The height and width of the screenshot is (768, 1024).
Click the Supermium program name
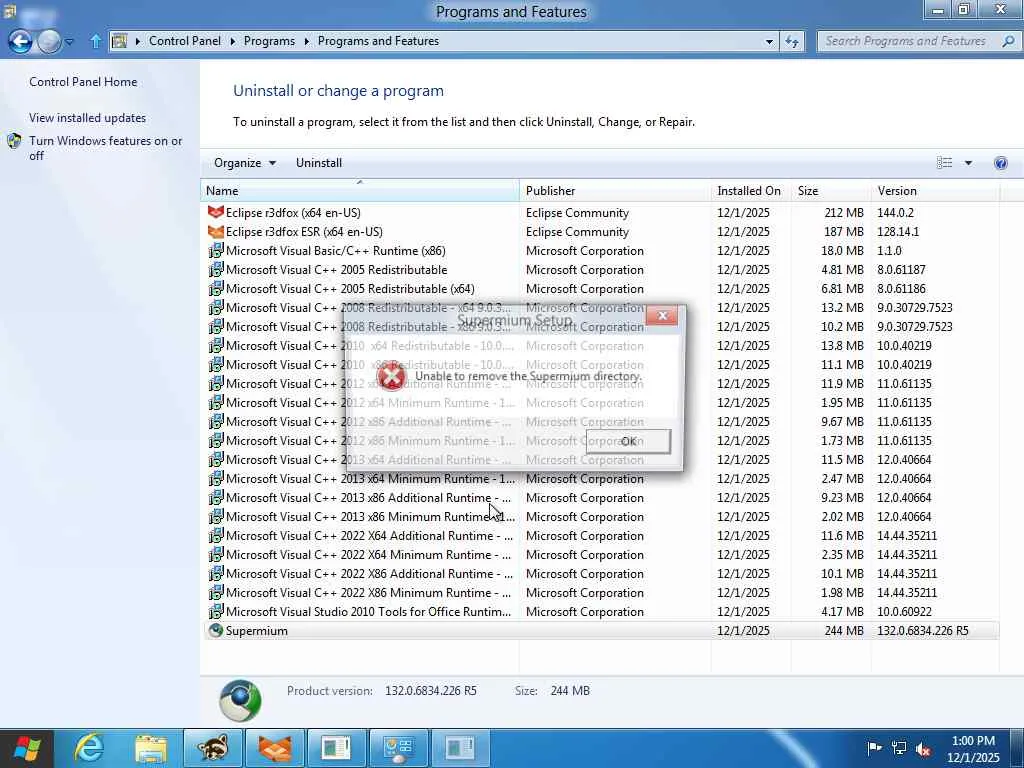tap(257, 631)
